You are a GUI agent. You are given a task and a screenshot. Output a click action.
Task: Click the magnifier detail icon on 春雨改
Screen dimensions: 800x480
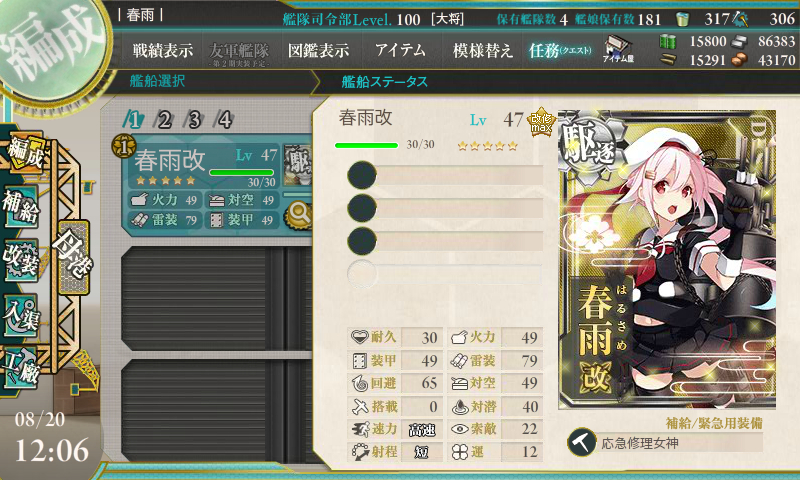tap(299, 214)
